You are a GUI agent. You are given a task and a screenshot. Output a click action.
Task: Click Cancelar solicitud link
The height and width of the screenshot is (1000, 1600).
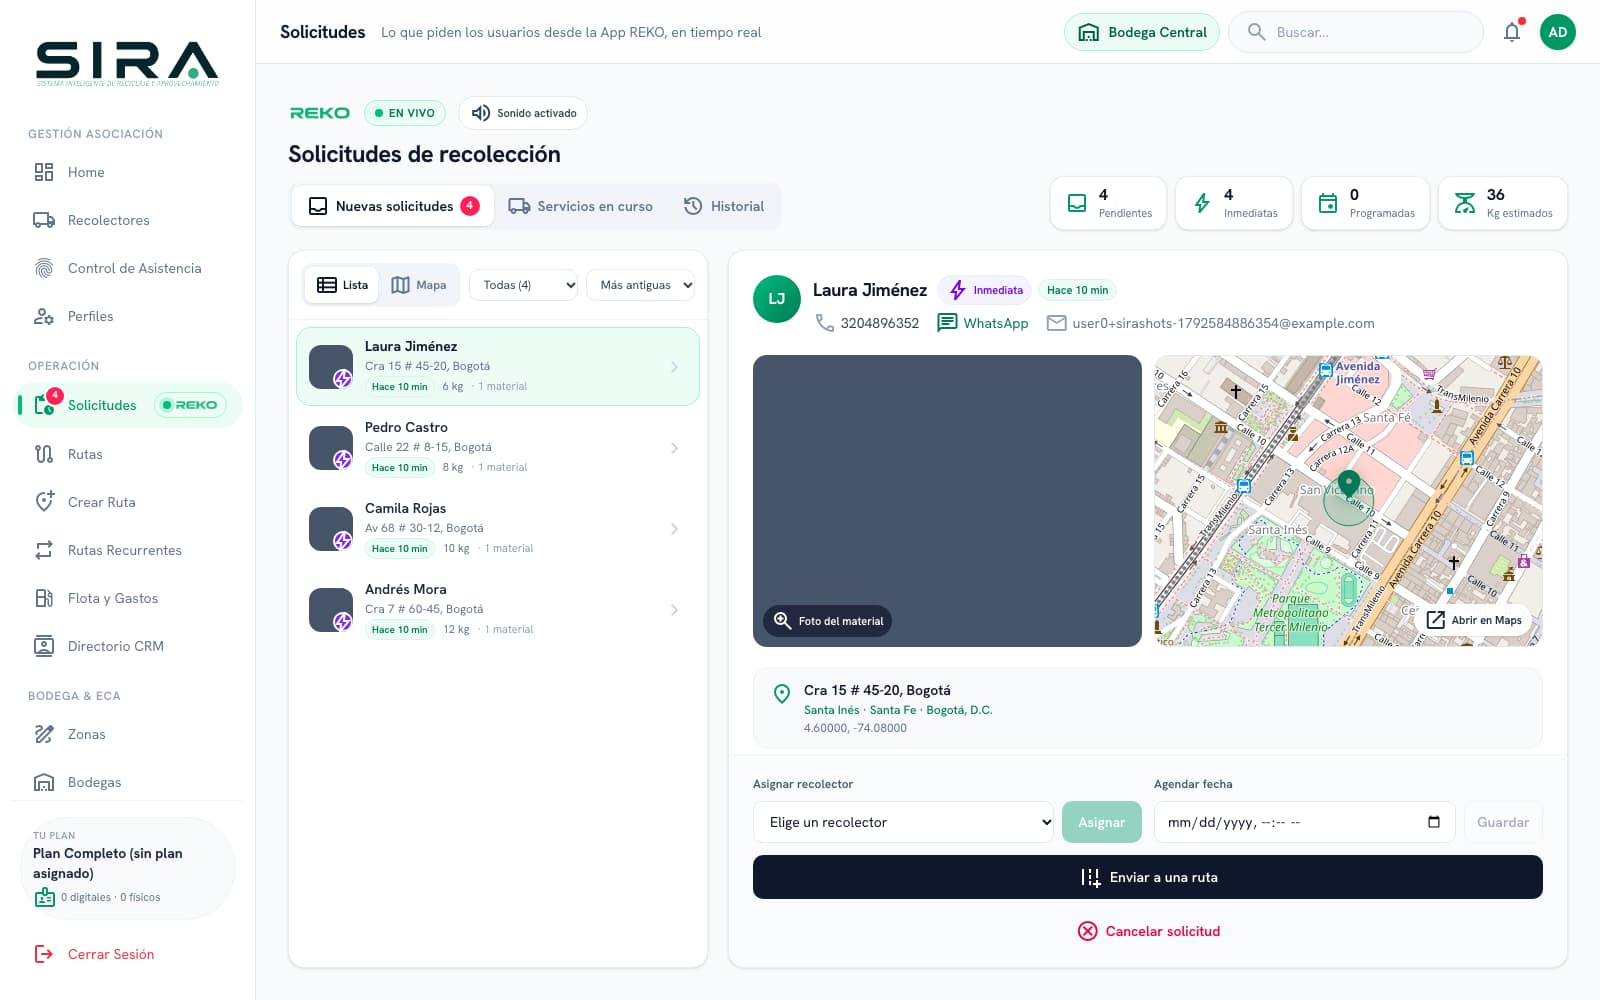coord(1148,931)
